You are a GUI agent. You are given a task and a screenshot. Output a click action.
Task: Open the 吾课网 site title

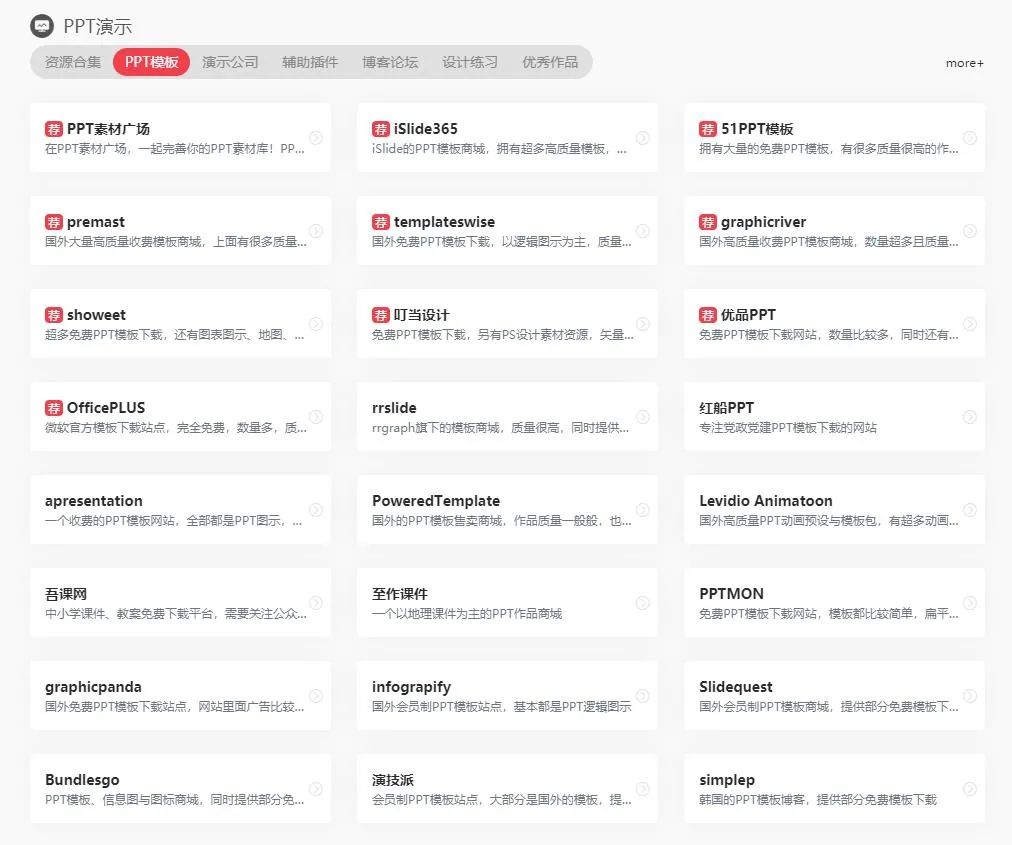66,593
